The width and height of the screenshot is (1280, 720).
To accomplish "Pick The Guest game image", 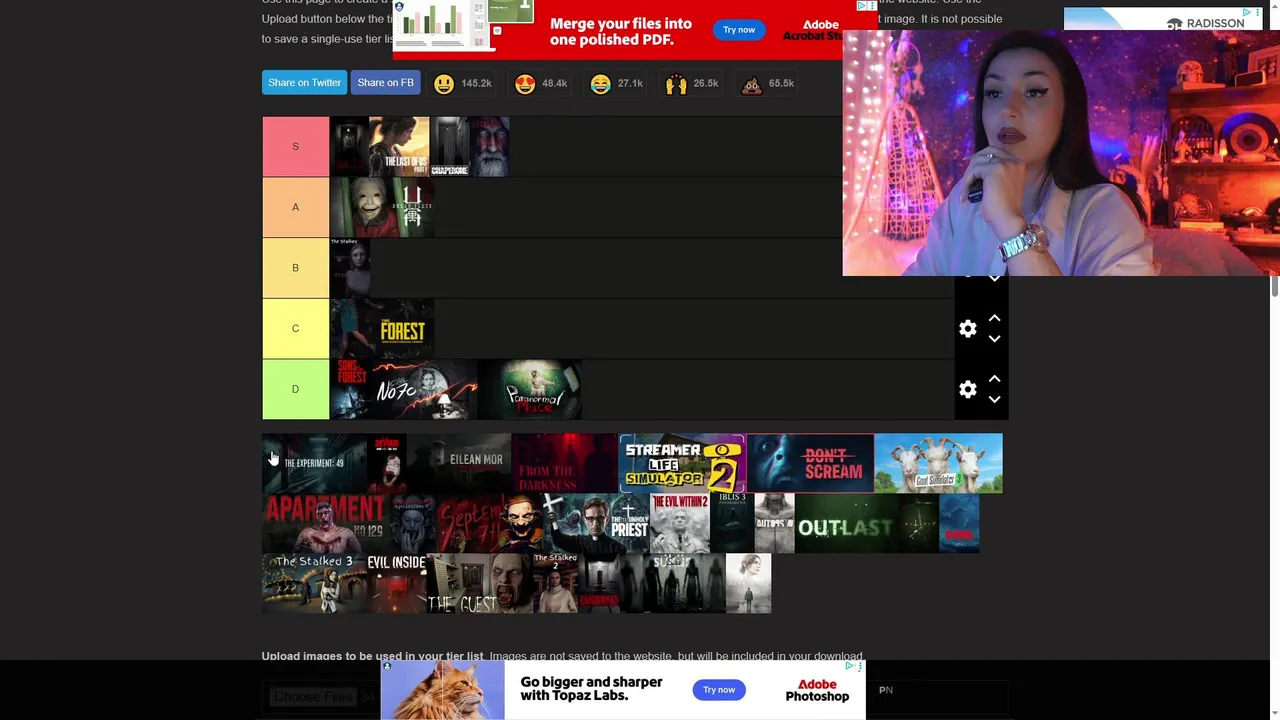I will (480, 583).
